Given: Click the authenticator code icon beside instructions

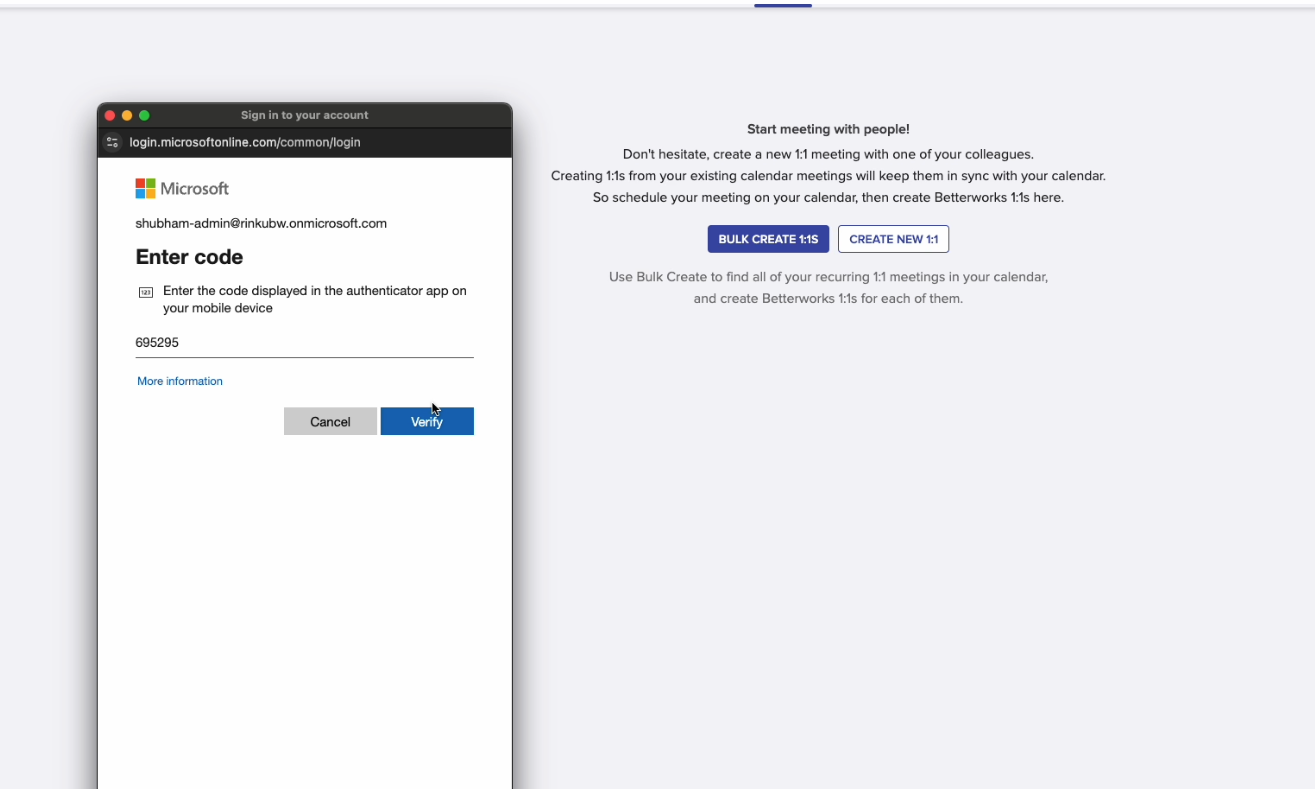Looking at the screenshot, I should (146, 292).
